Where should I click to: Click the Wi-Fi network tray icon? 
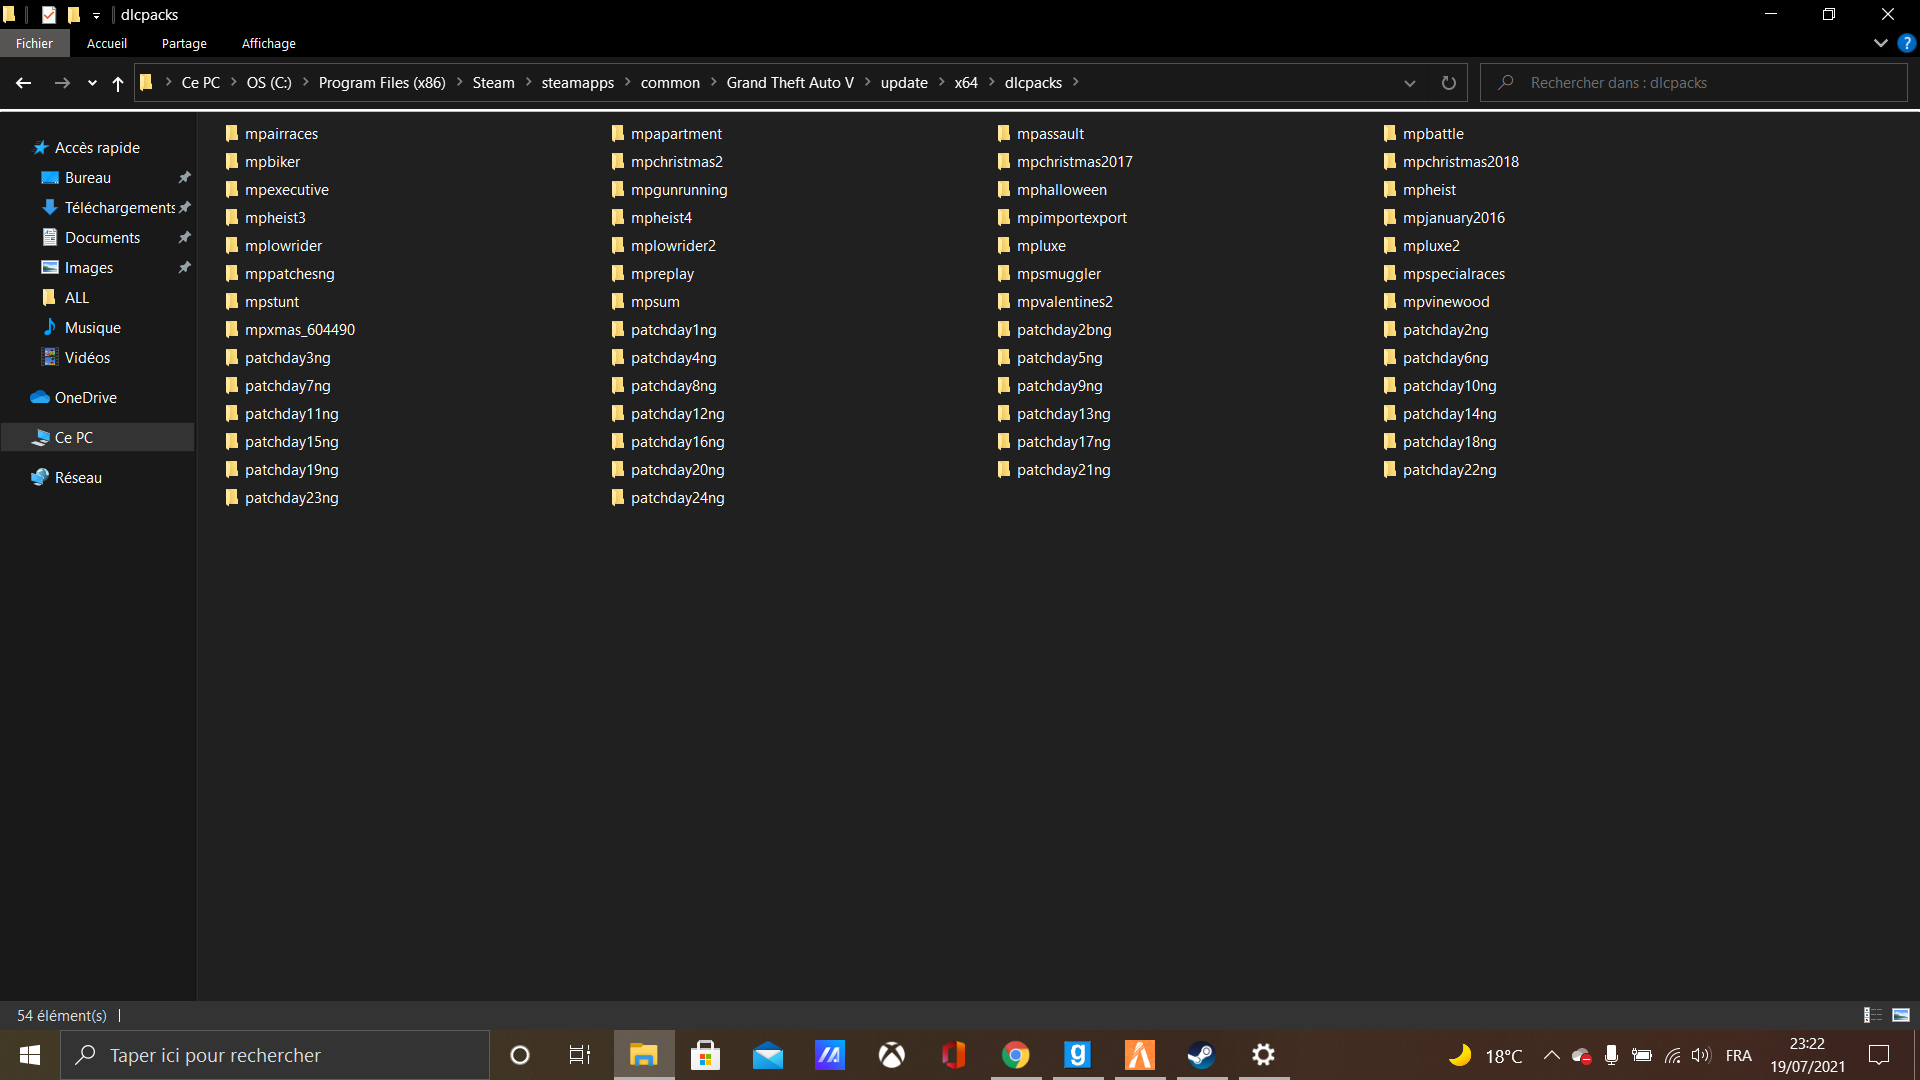[x=1672, y=1055]
